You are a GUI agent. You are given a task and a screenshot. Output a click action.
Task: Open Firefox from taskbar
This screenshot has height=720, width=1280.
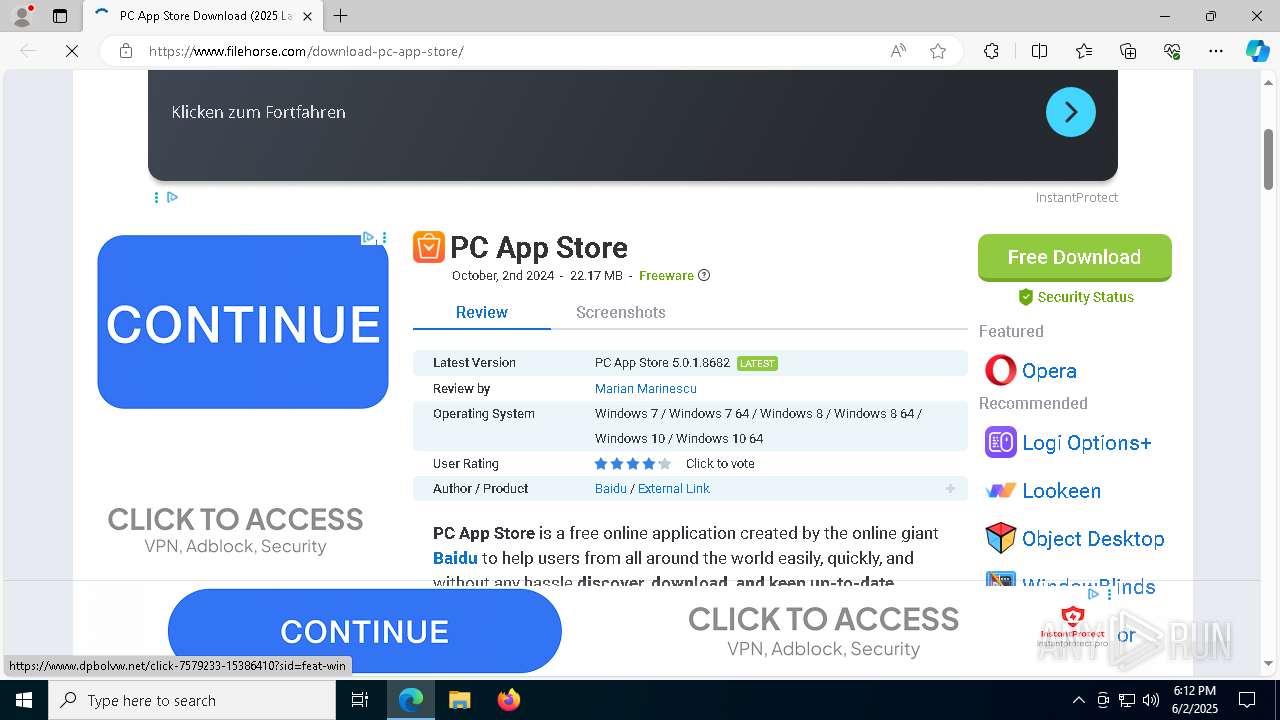pos(509,700)
